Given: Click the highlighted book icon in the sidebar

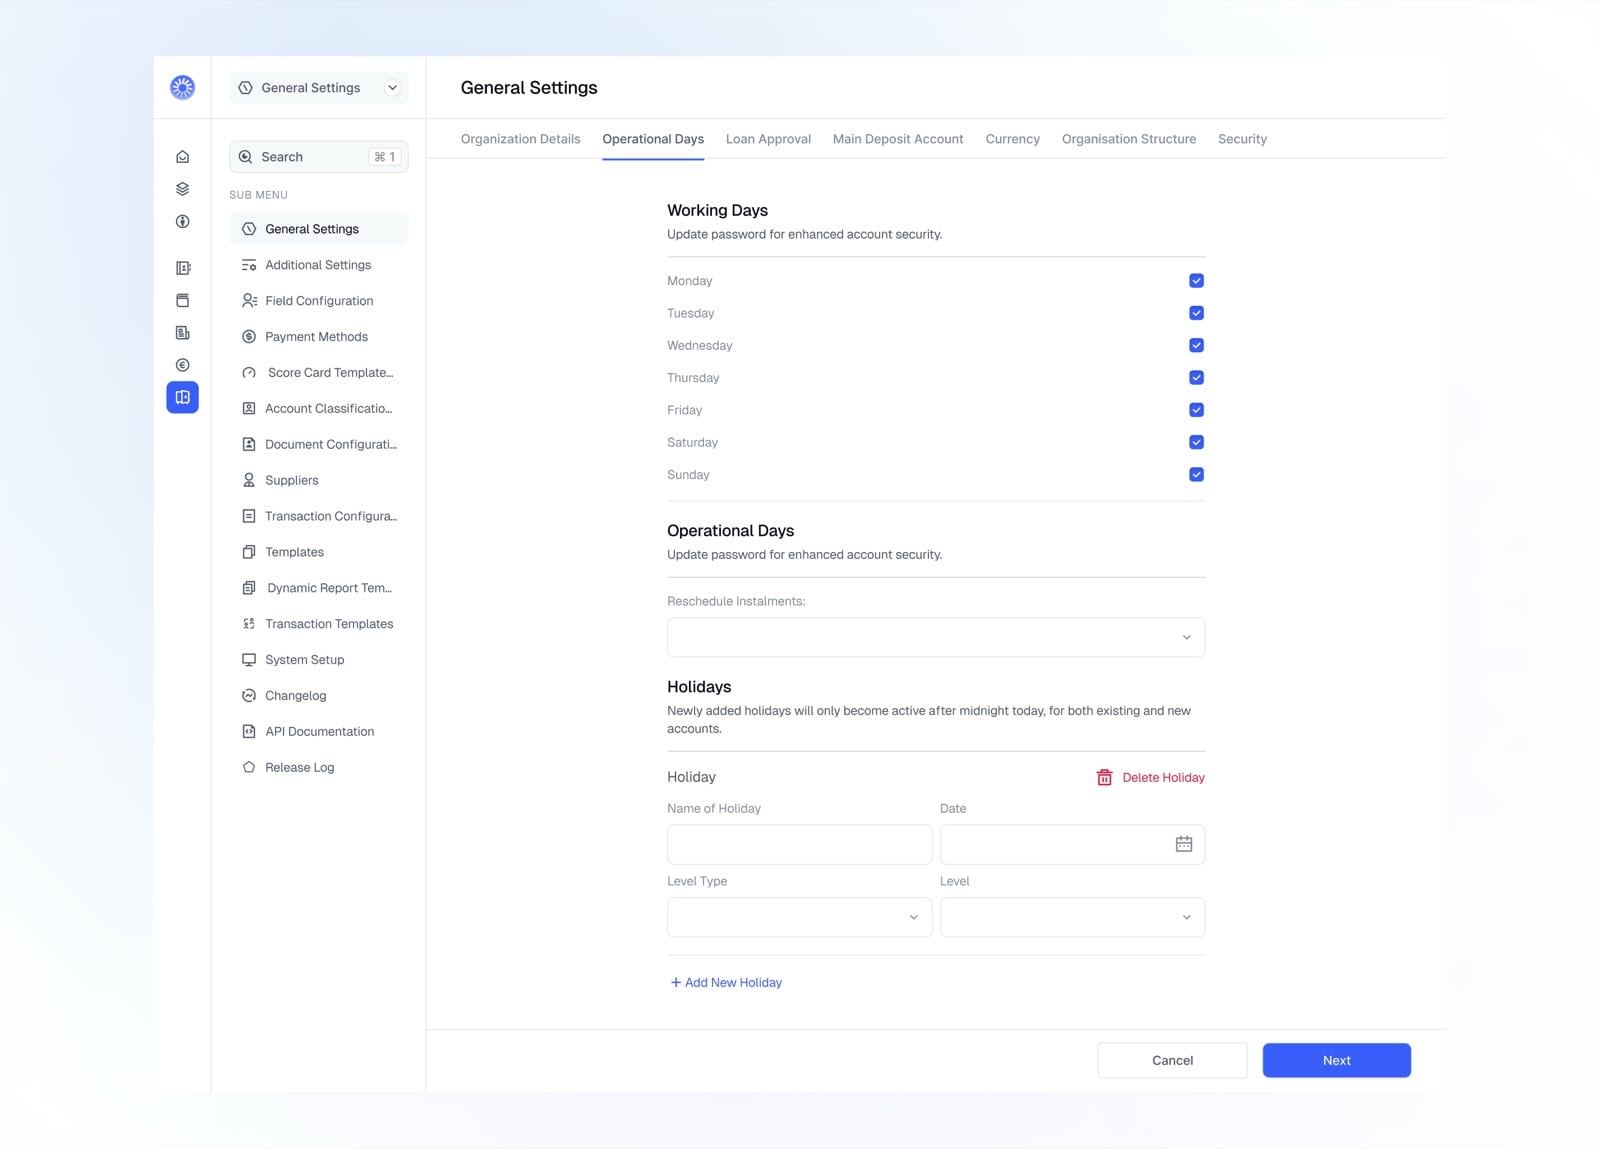Looking at the screenshot, I should [182, 397].
